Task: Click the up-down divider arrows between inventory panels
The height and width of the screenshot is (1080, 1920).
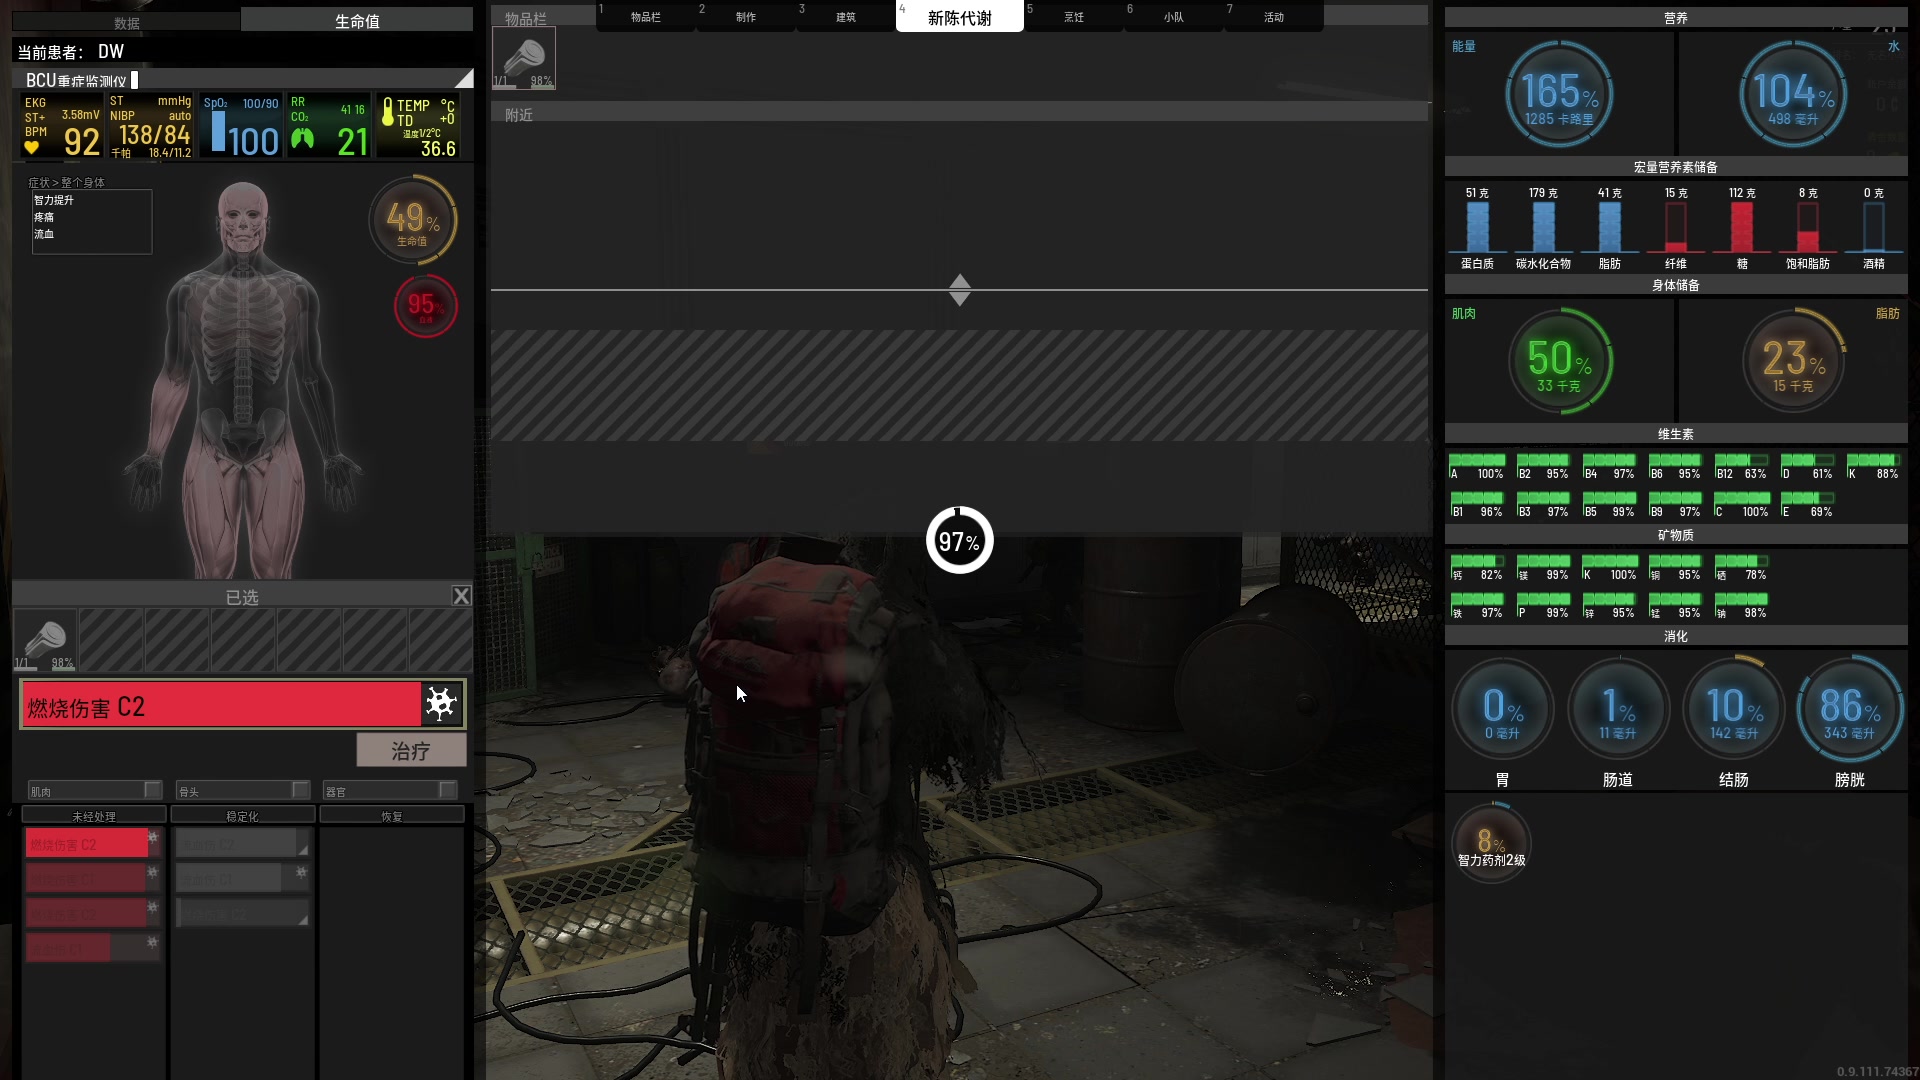Action: 959,290
